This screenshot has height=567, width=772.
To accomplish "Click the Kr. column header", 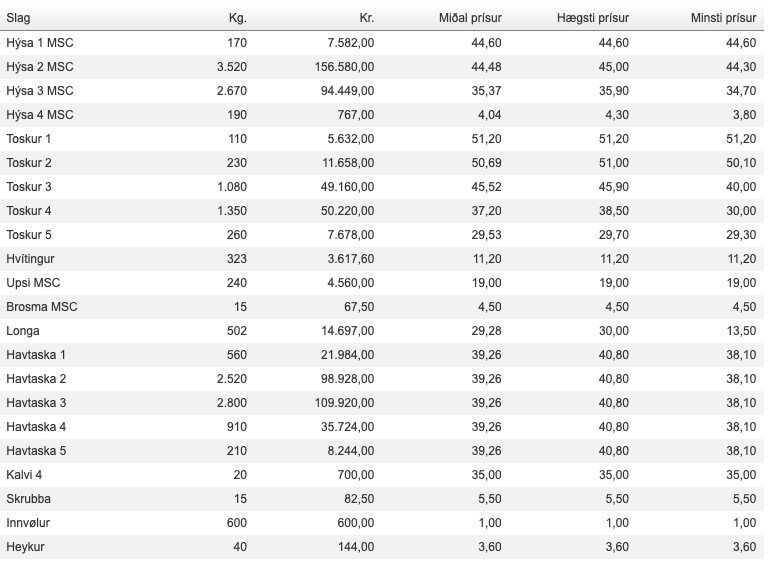I will point(366,18).
